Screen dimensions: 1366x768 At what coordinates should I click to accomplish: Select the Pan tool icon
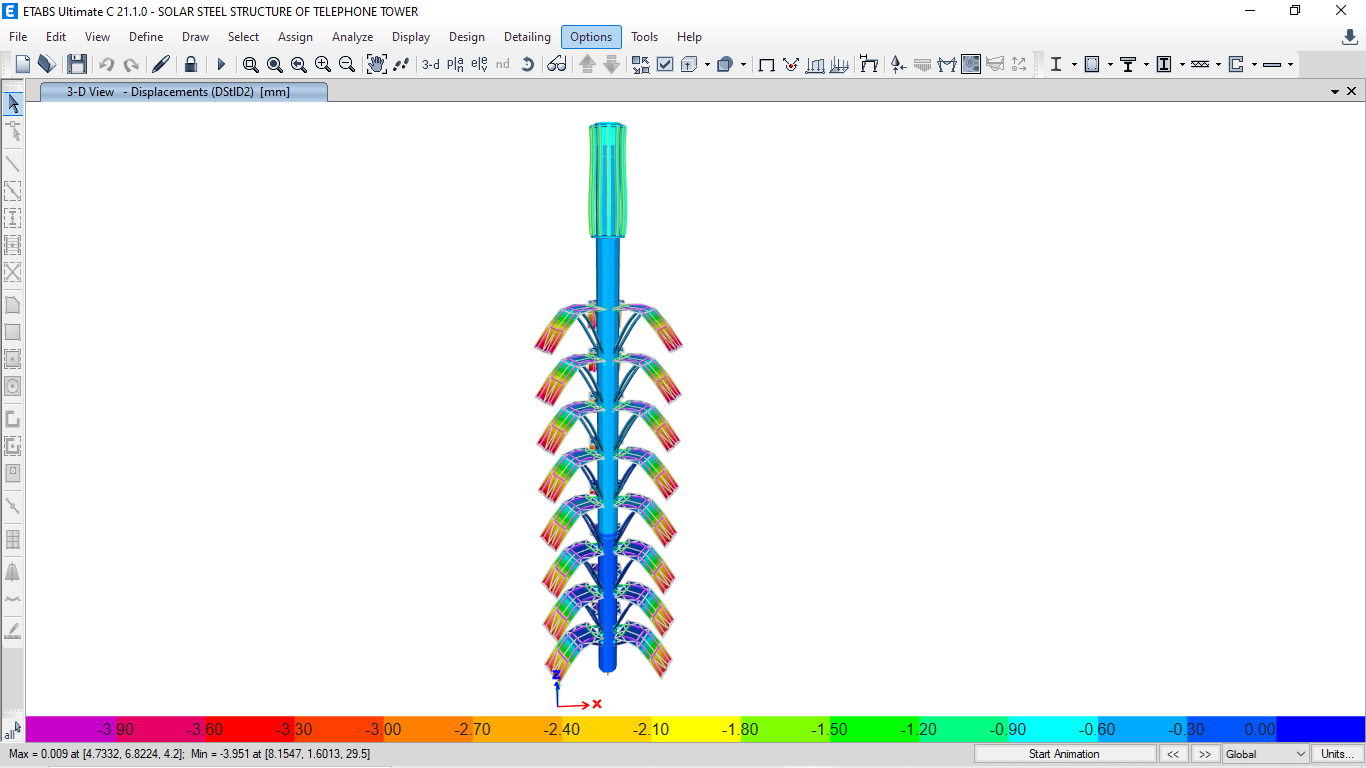click(x=377, y=63)
